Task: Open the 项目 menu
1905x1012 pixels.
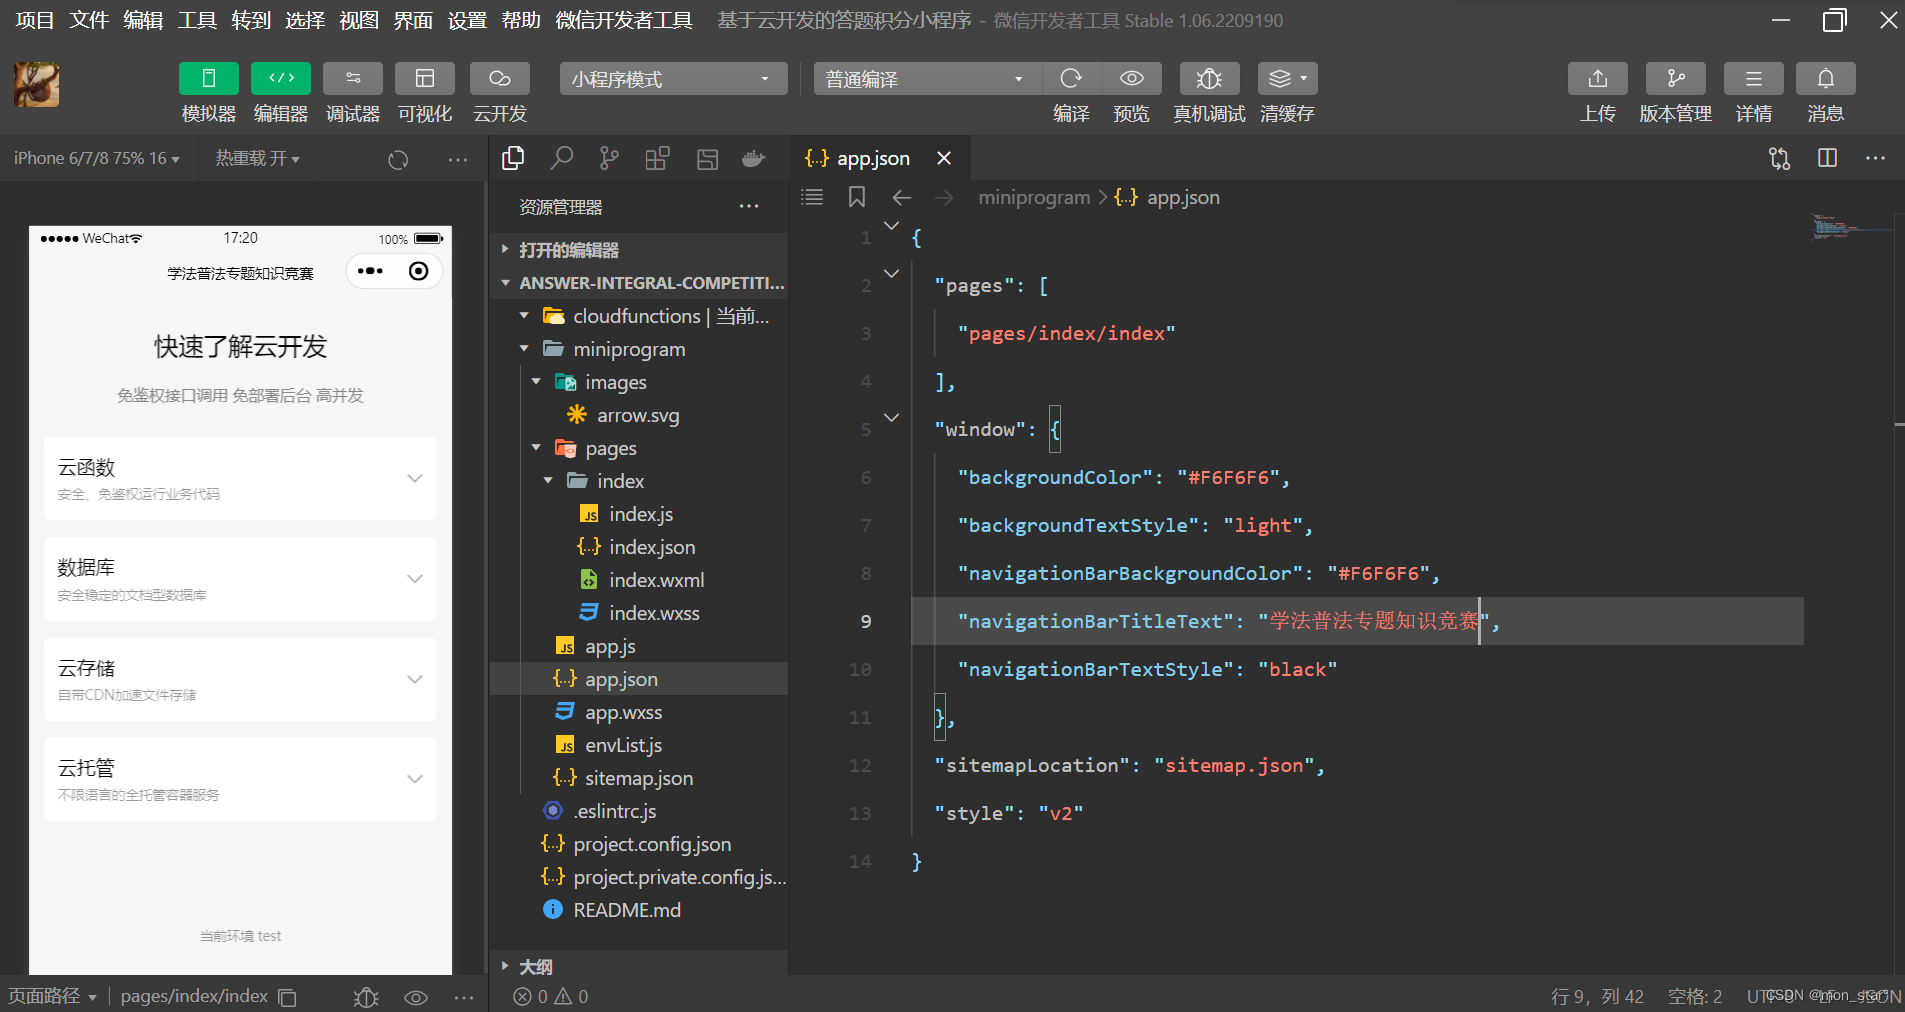Action: (x=35, y=20)
